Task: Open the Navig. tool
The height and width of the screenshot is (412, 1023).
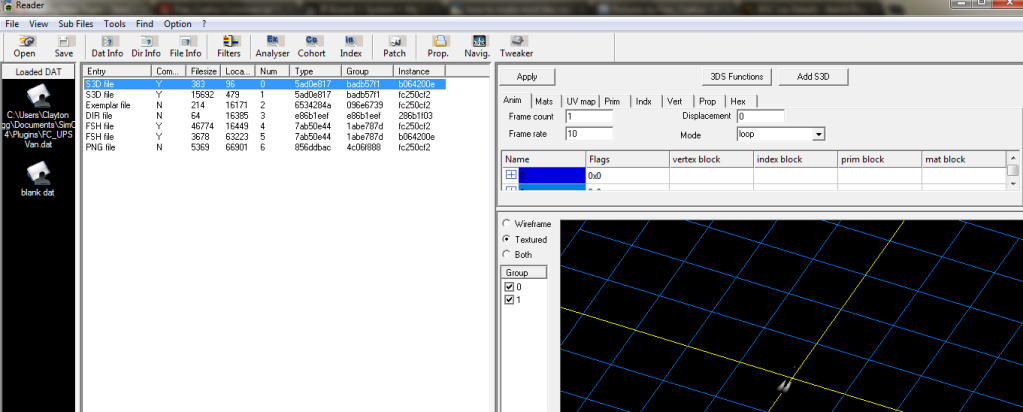Action: [477, 46]
